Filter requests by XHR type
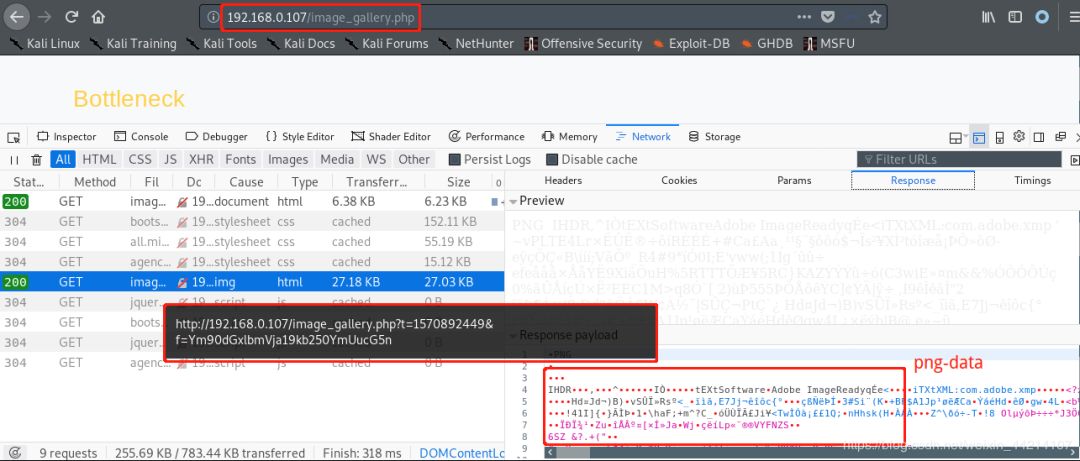1080x461 pixels. click(201, 160)
